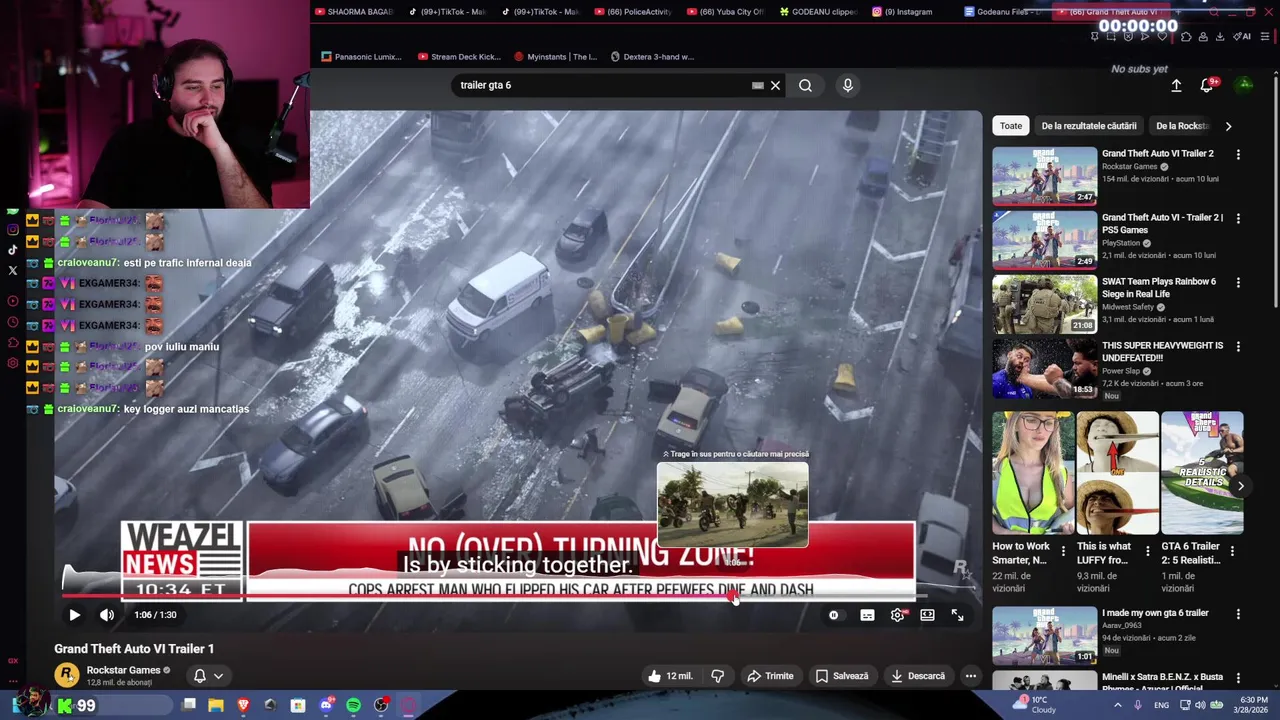The height and width of the screenshot is (720, 1280).
Task: Open File Explorer from the taskbar
Action: pyautogui.click(x=215, y=706)
